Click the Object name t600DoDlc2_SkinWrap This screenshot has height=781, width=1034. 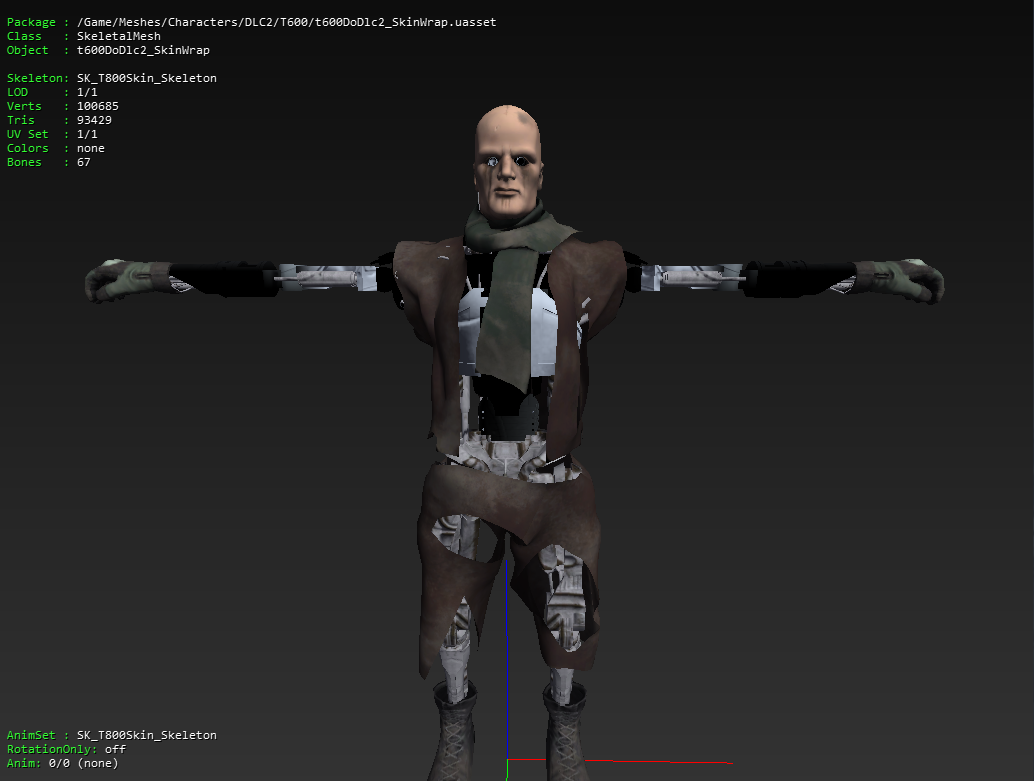[x=143, y=50]
